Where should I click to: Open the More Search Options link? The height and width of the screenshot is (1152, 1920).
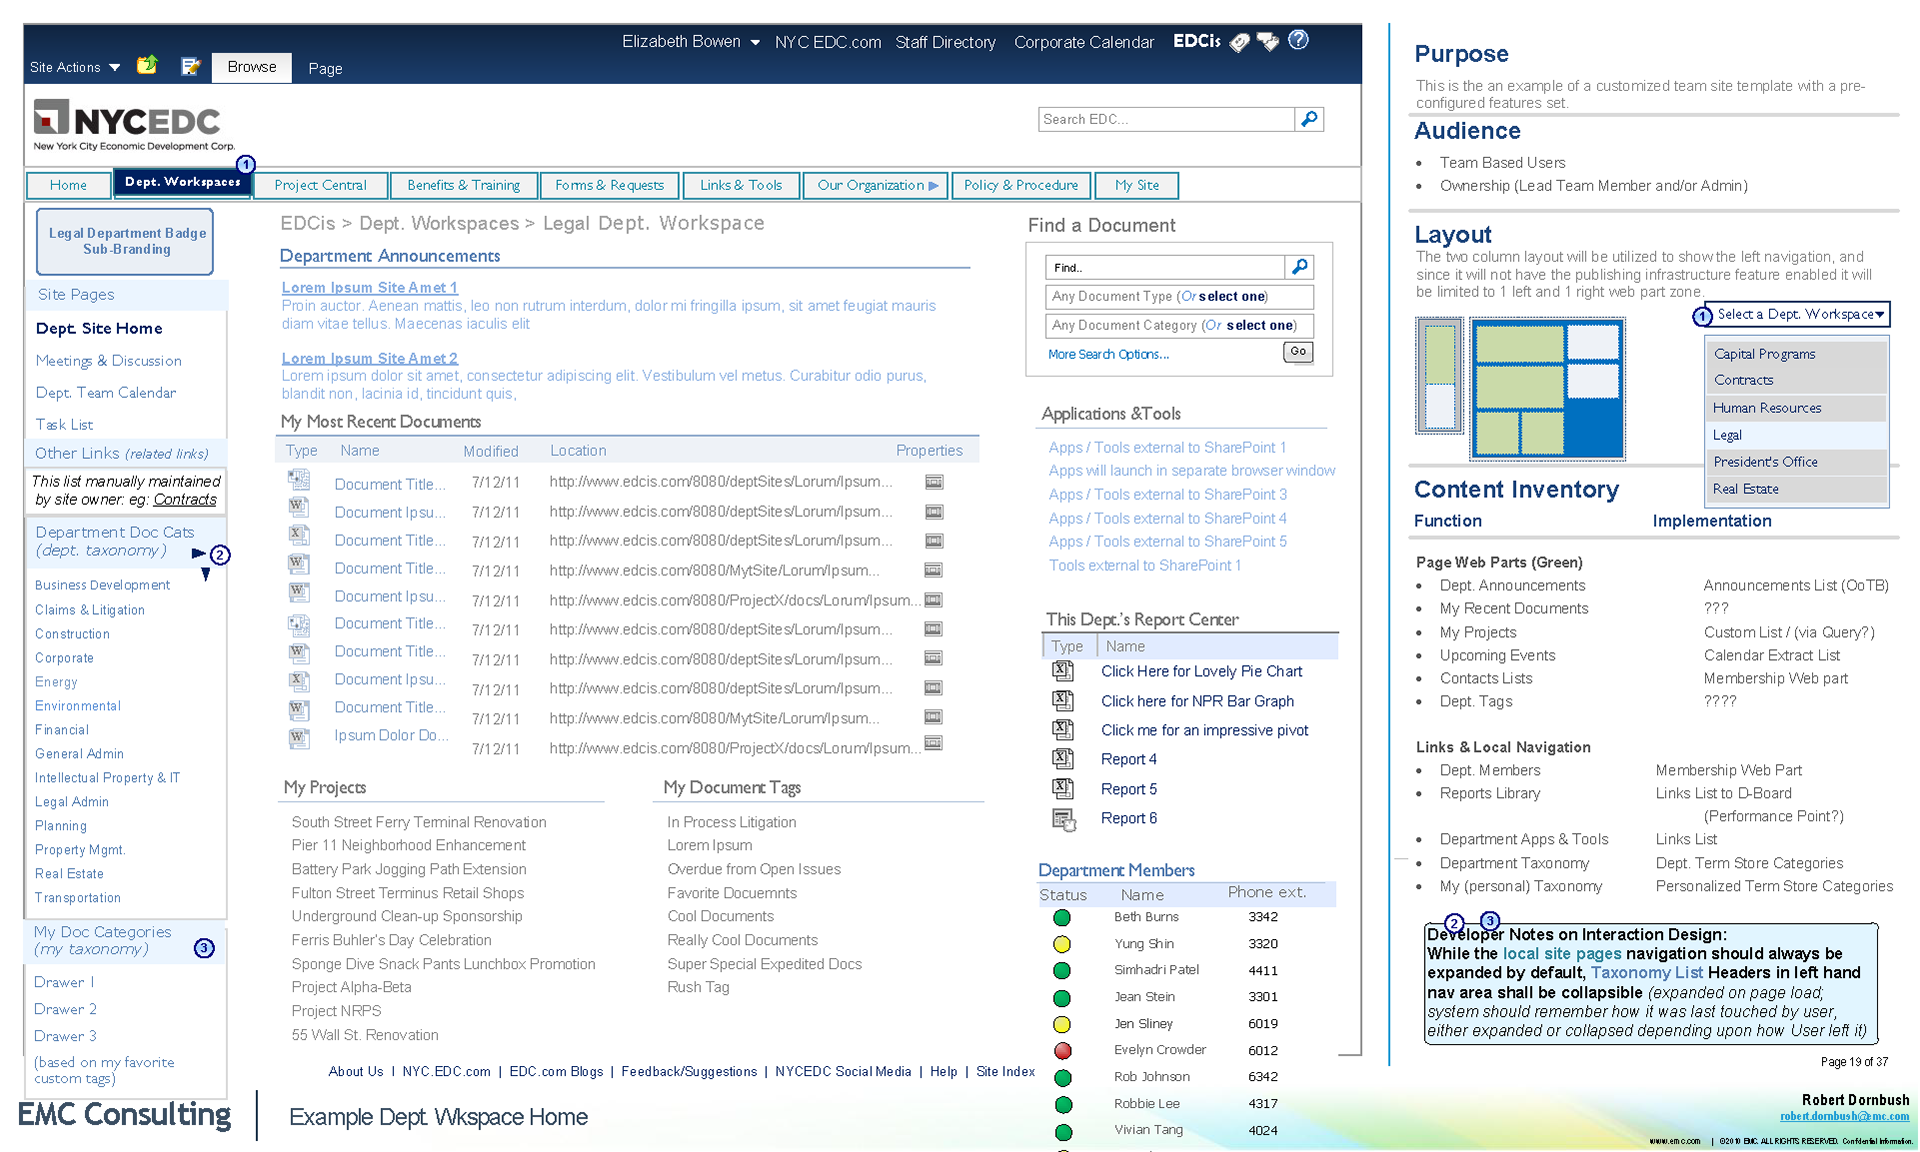(1107, 354)
